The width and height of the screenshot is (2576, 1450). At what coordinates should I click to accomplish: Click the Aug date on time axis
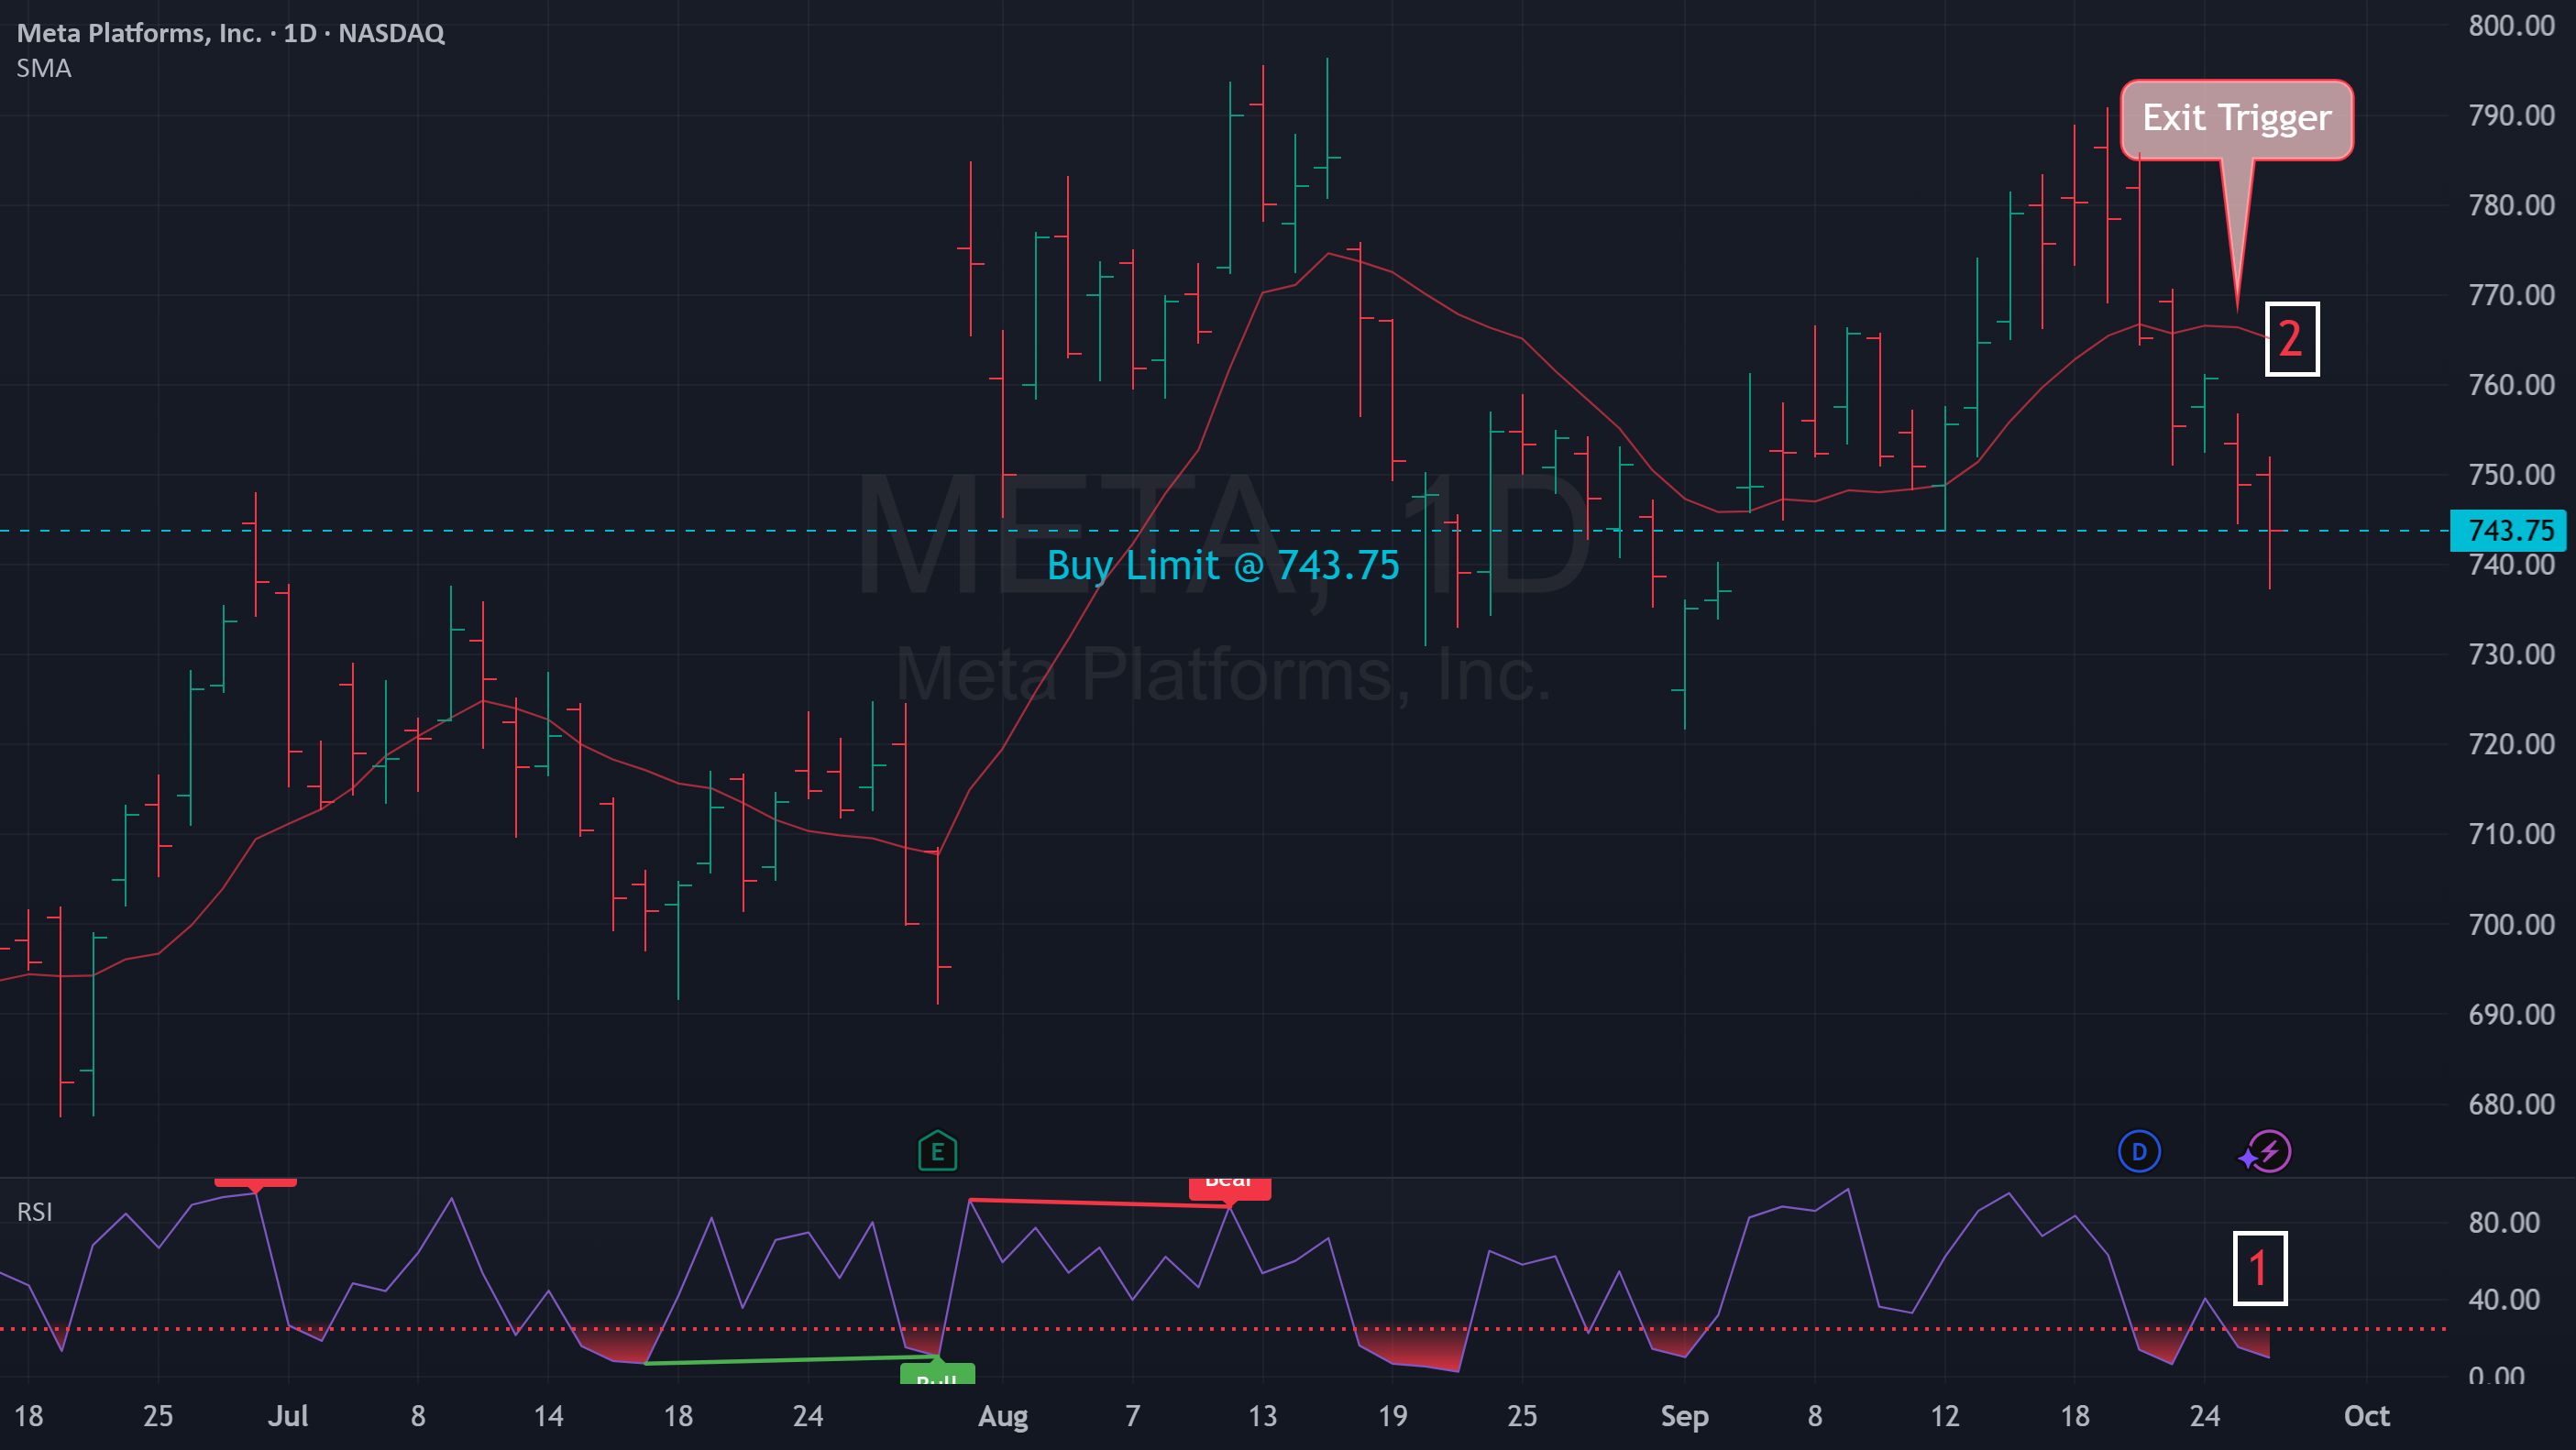1002,1416
